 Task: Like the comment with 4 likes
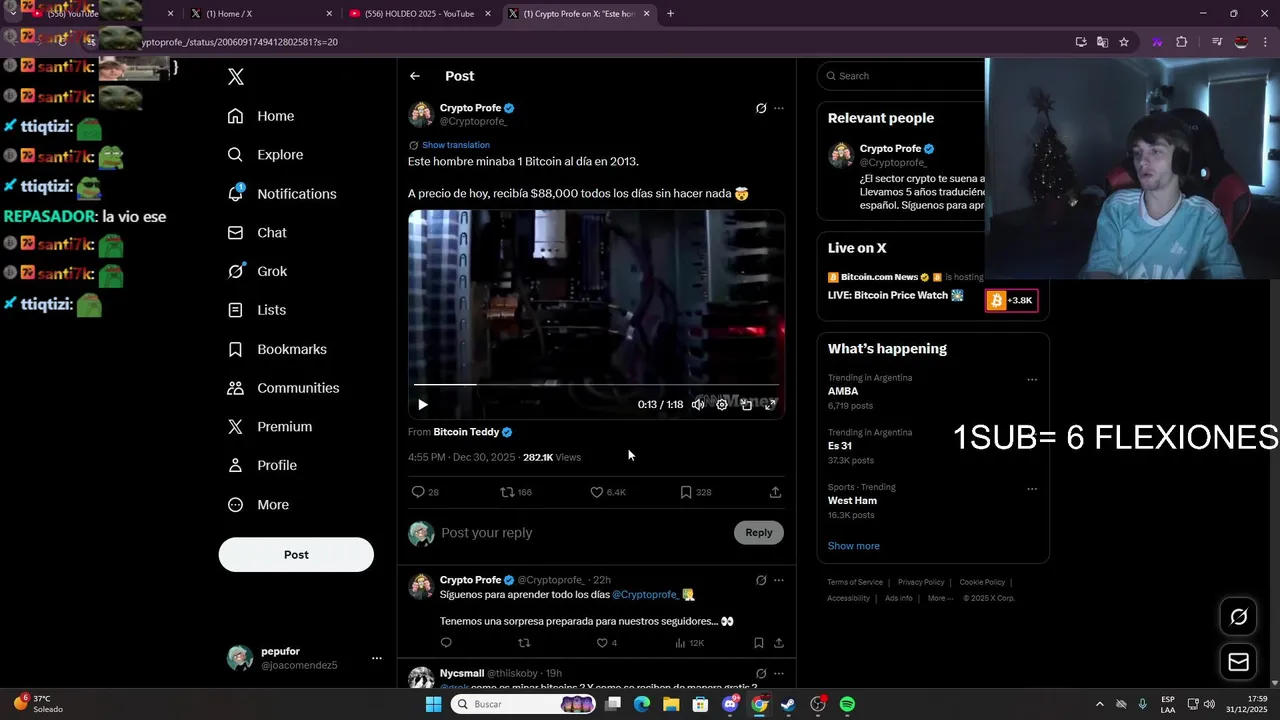pyautogui.click(x=607, y=643)
